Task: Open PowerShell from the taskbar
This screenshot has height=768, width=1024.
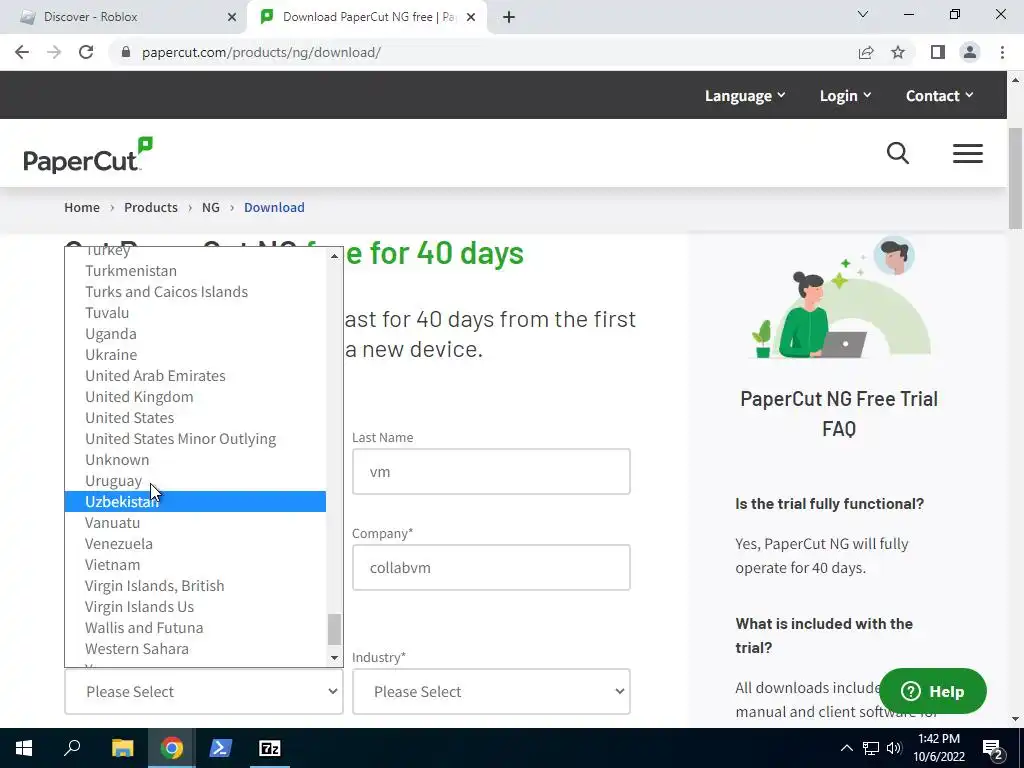Action: click(221, 748)
